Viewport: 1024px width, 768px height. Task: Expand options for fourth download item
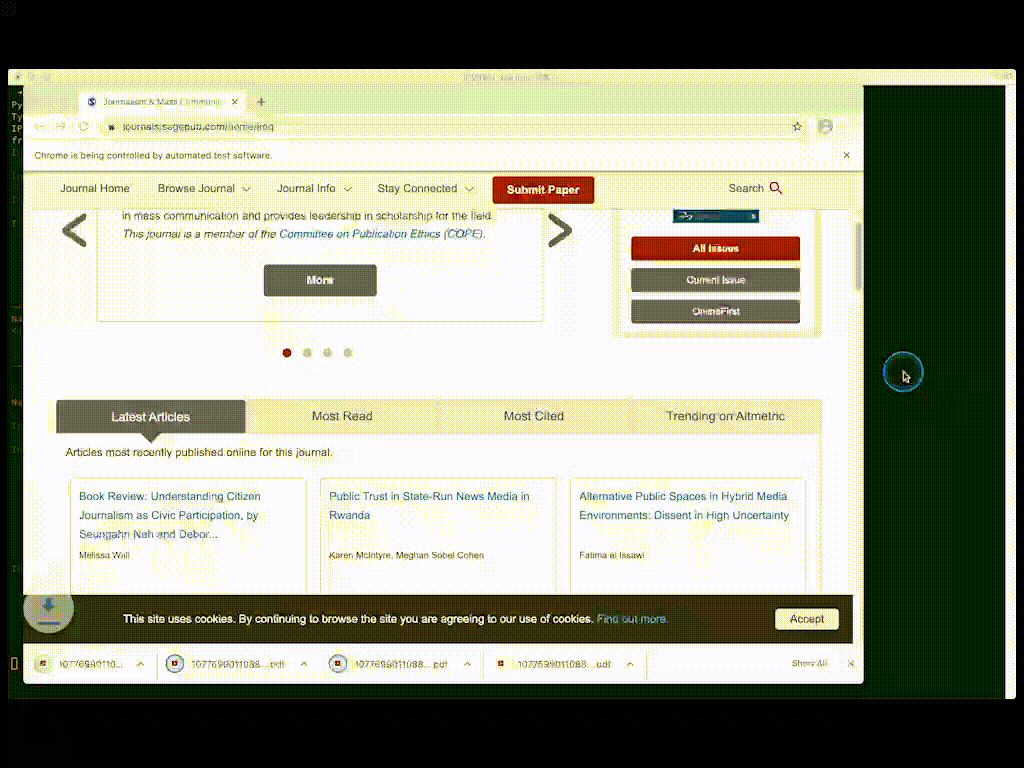click(630, 664)
